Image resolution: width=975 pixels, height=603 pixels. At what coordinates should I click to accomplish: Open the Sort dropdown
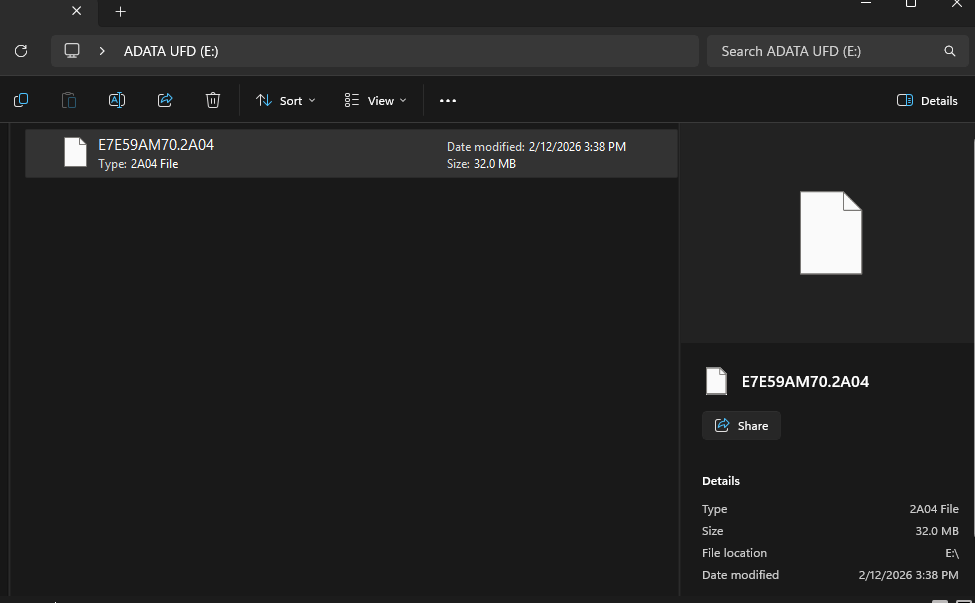pyautogui.click(x=286, y=100)
